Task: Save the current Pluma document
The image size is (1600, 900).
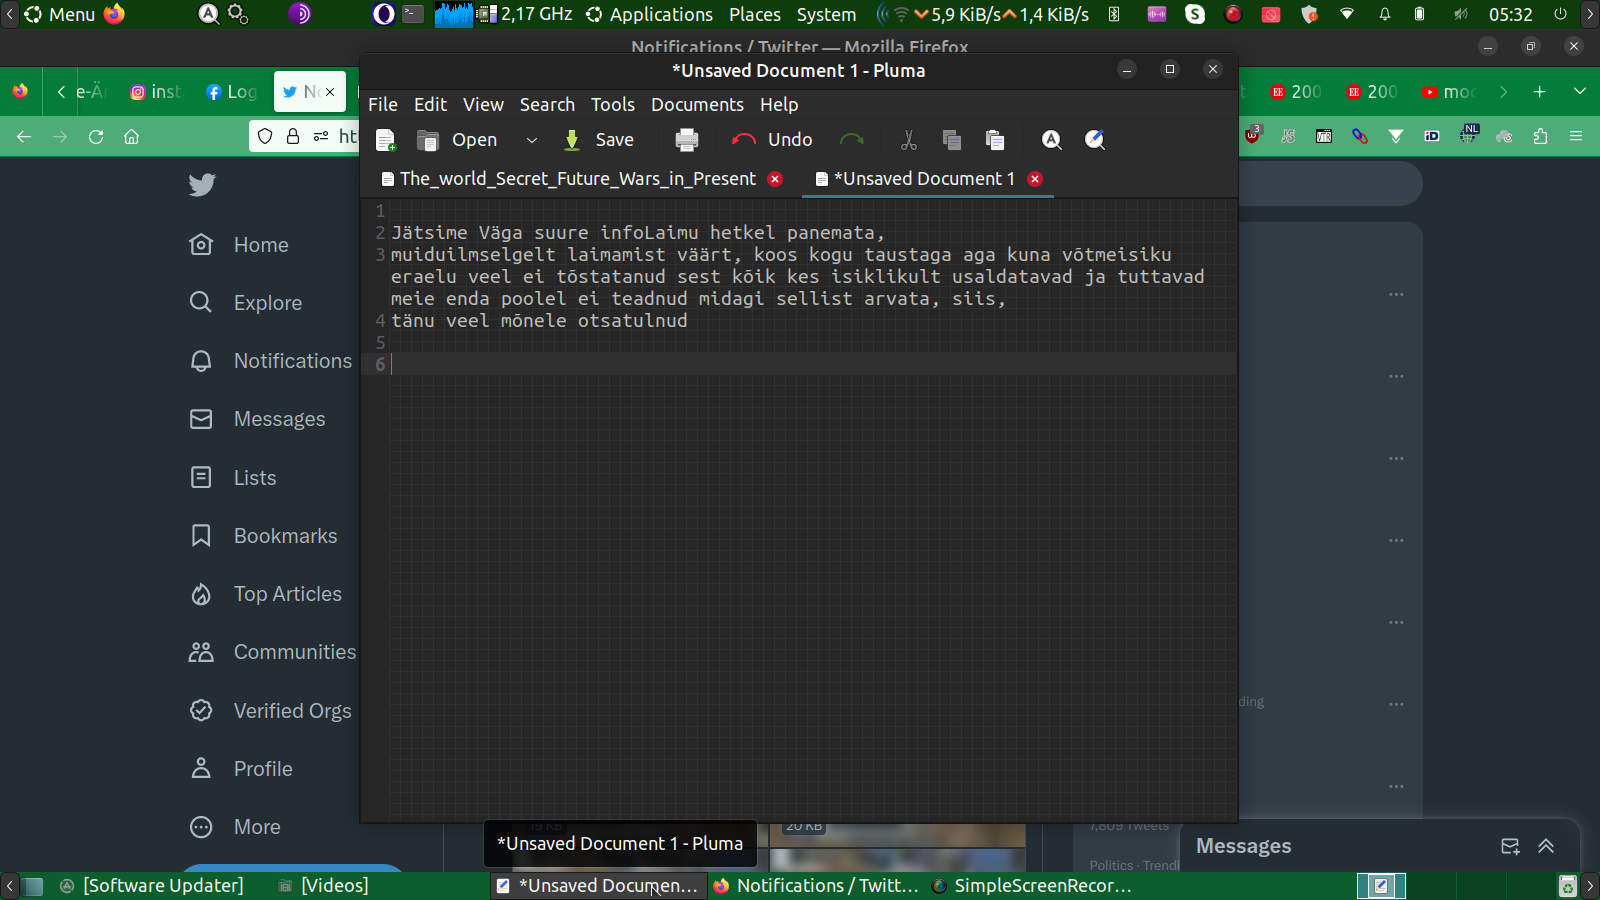Action: pyautogui.click(x=598, y=140)
